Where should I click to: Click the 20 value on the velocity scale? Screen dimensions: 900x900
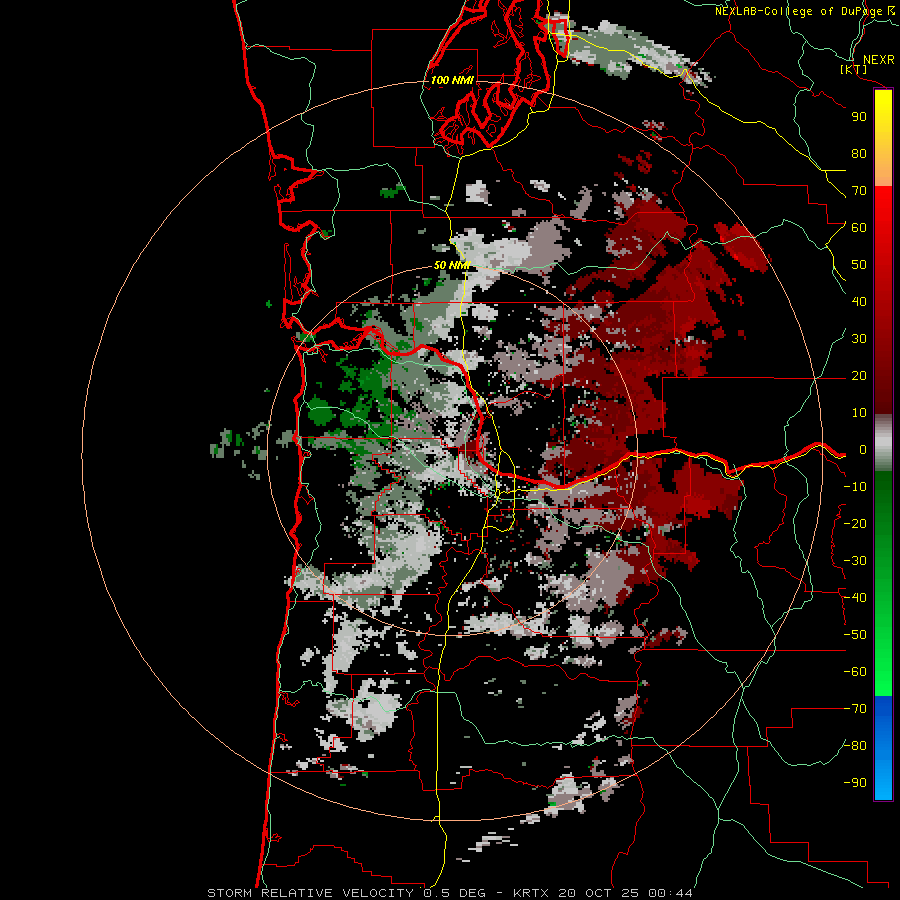pos(859,376)
